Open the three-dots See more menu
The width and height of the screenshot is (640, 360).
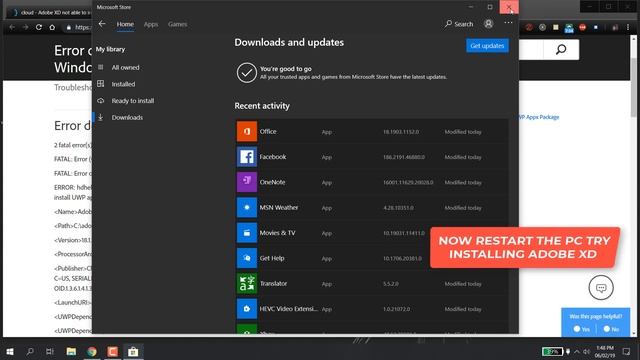(508, 23)
